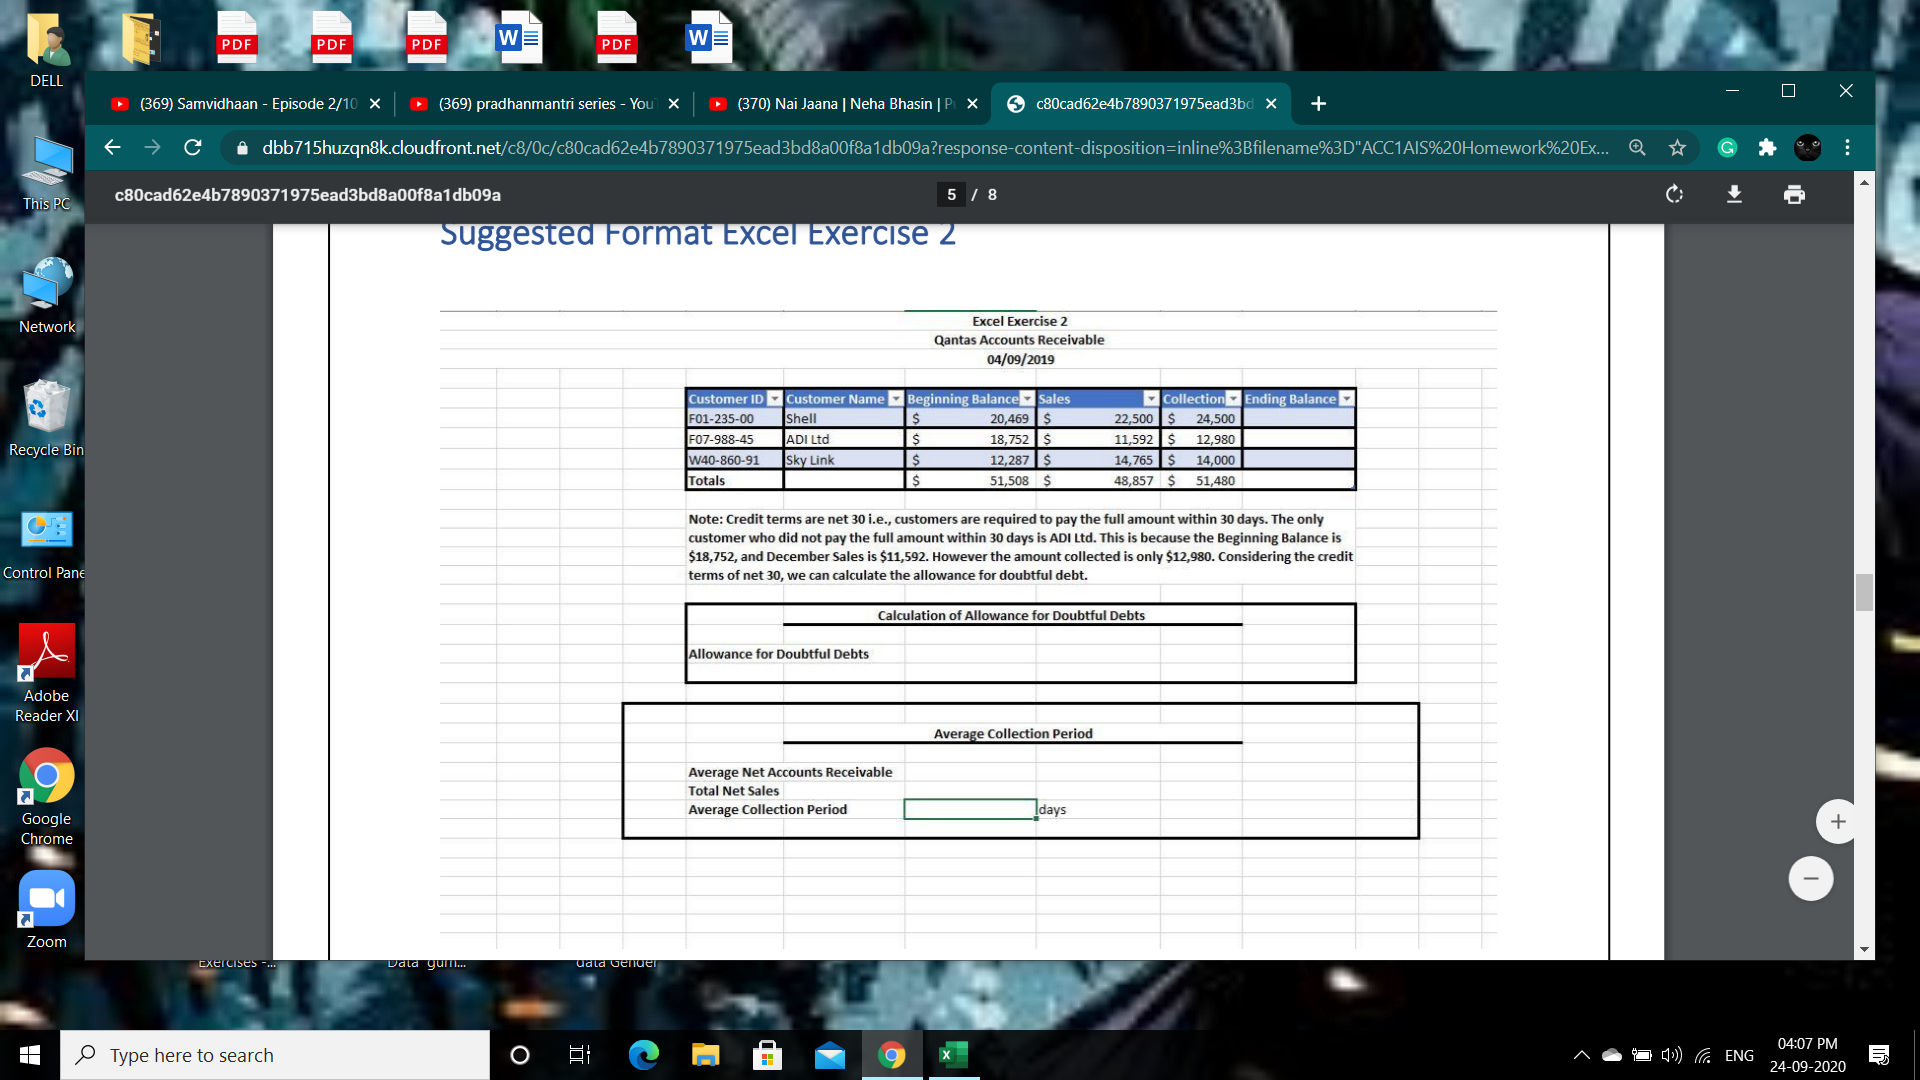The height and width of the screenshot is (1080, 1920).
Task: Zoom out with the floating minus control
Action: (x=1810, y=878)
